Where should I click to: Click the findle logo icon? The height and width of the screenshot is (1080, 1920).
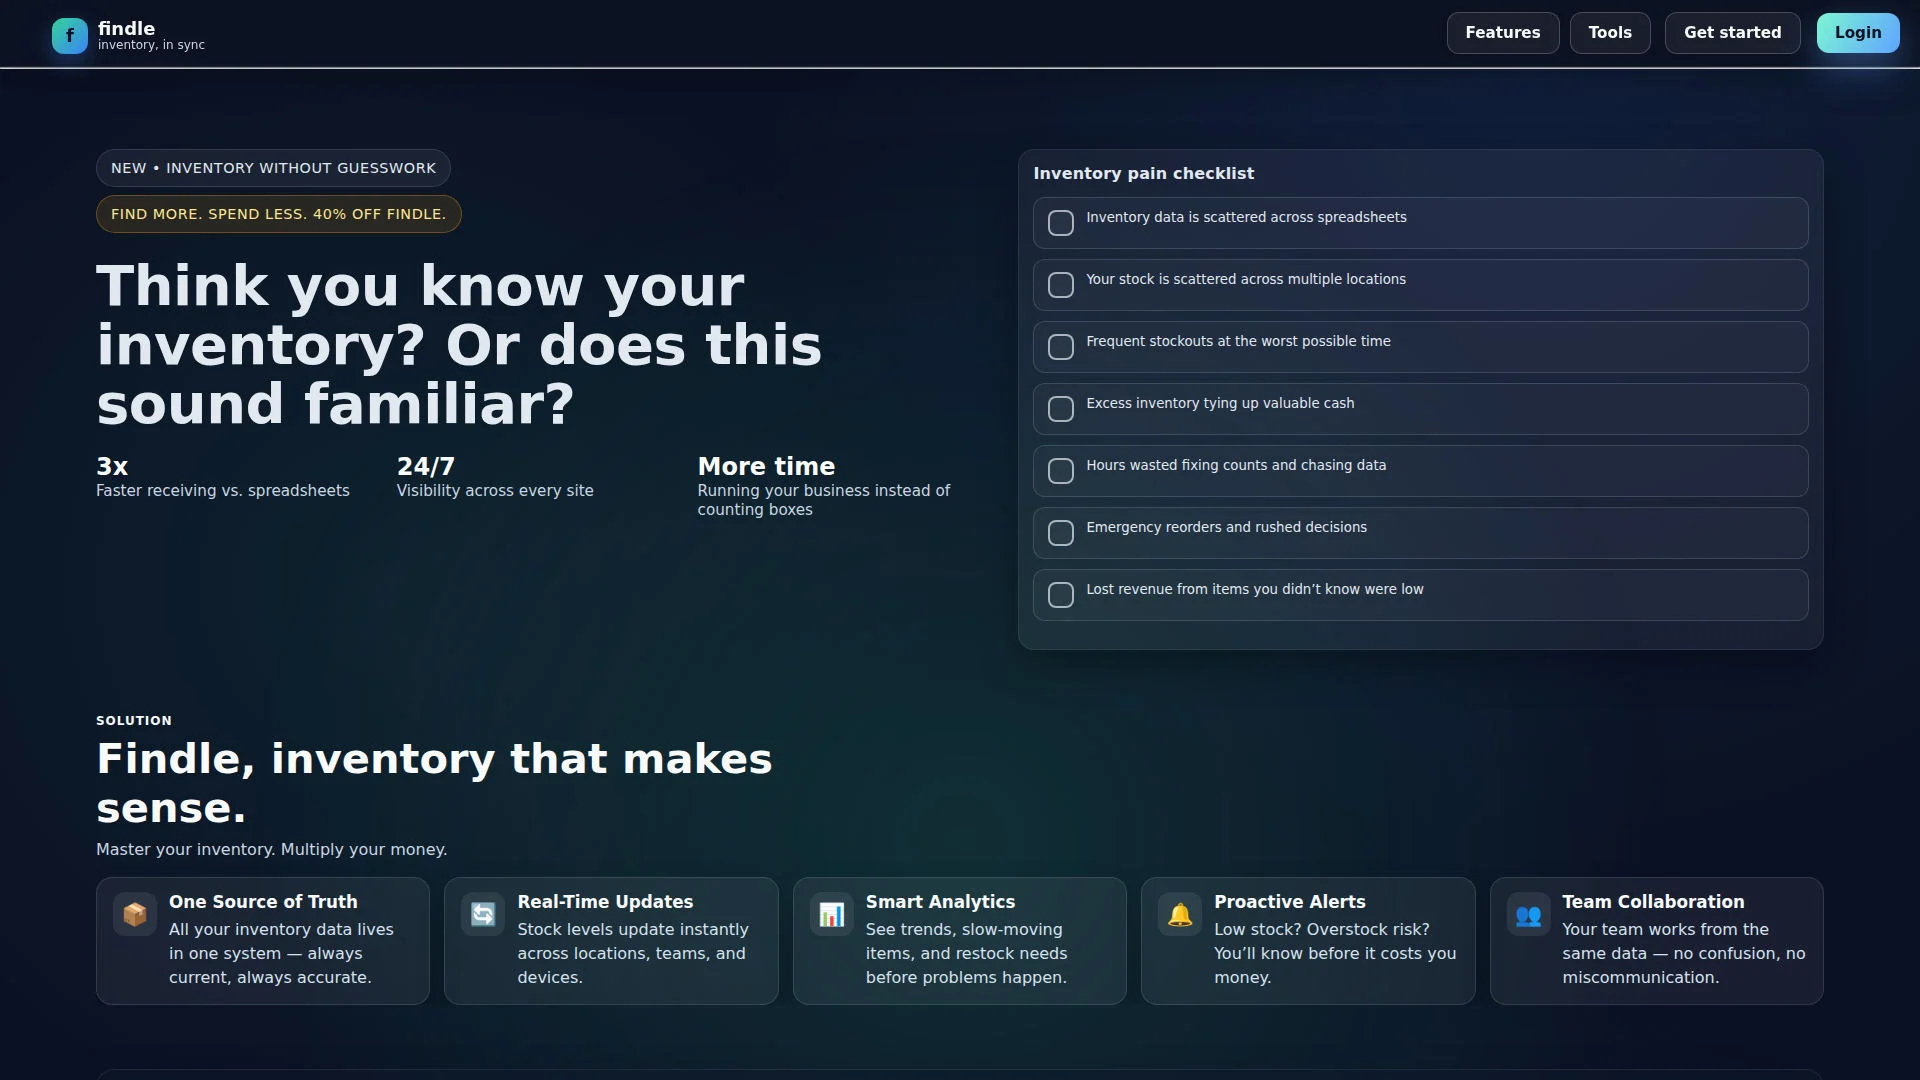[69, 35]
